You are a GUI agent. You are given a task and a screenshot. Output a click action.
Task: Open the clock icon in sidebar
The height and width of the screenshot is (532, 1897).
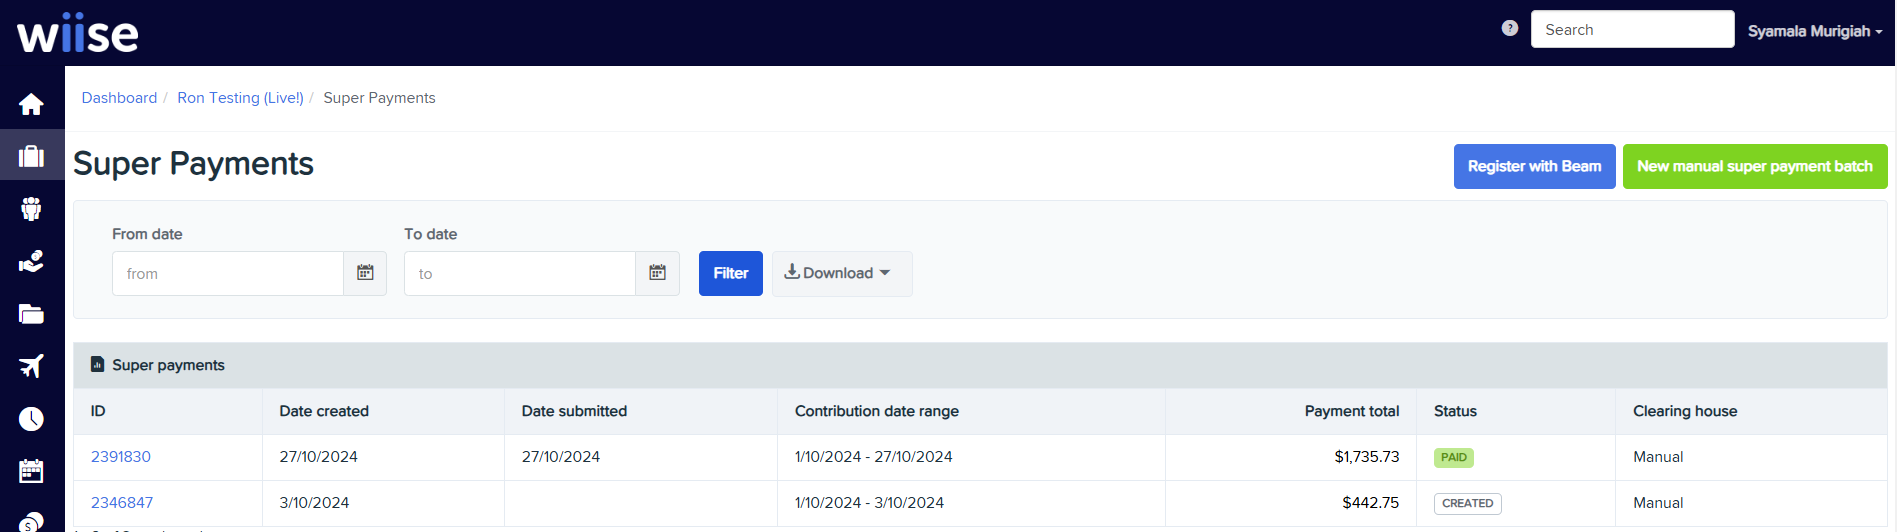(31, 419)
